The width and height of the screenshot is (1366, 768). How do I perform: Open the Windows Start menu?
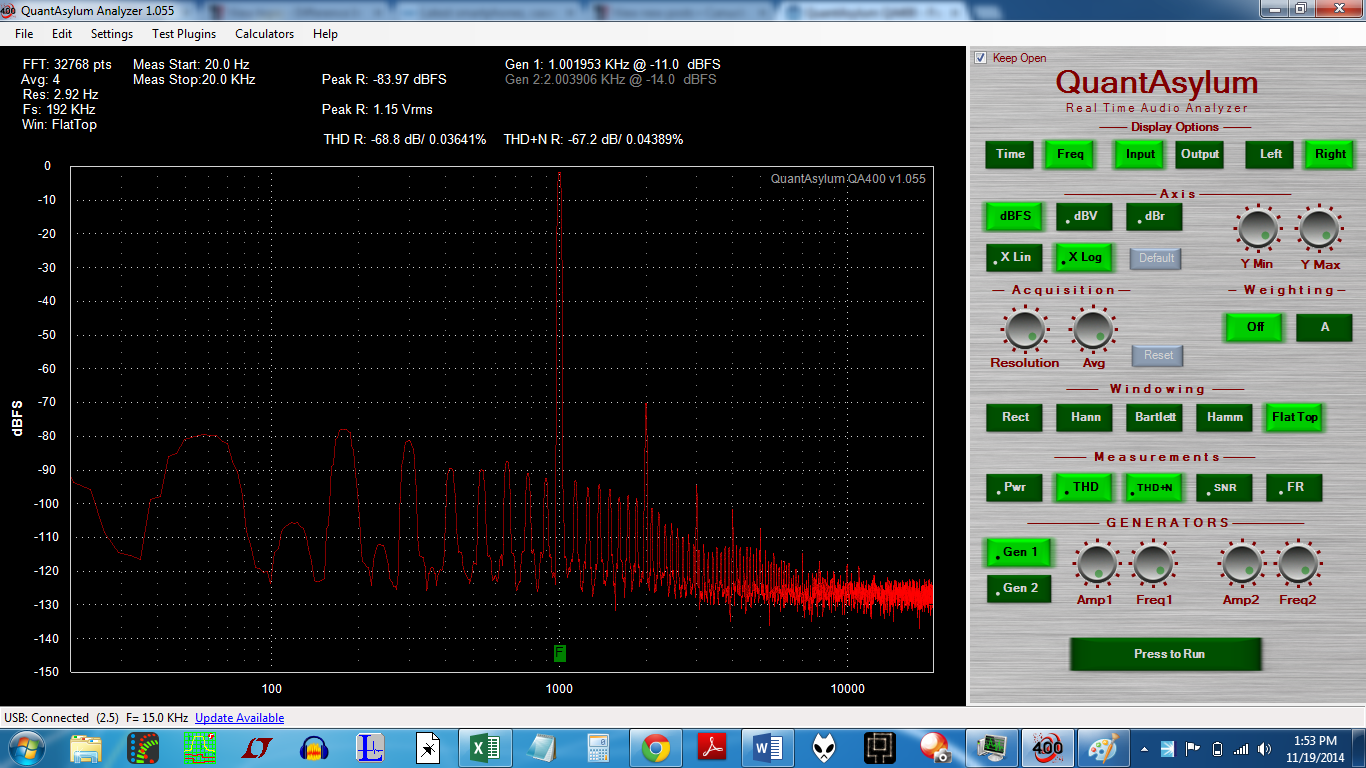[x=26, y=748]
